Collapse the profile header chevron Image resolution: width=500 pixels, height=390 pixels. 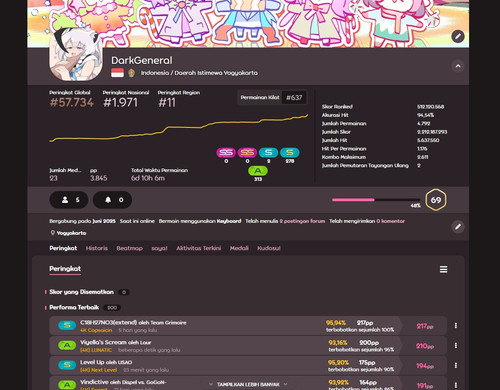[x=458, y=66]
